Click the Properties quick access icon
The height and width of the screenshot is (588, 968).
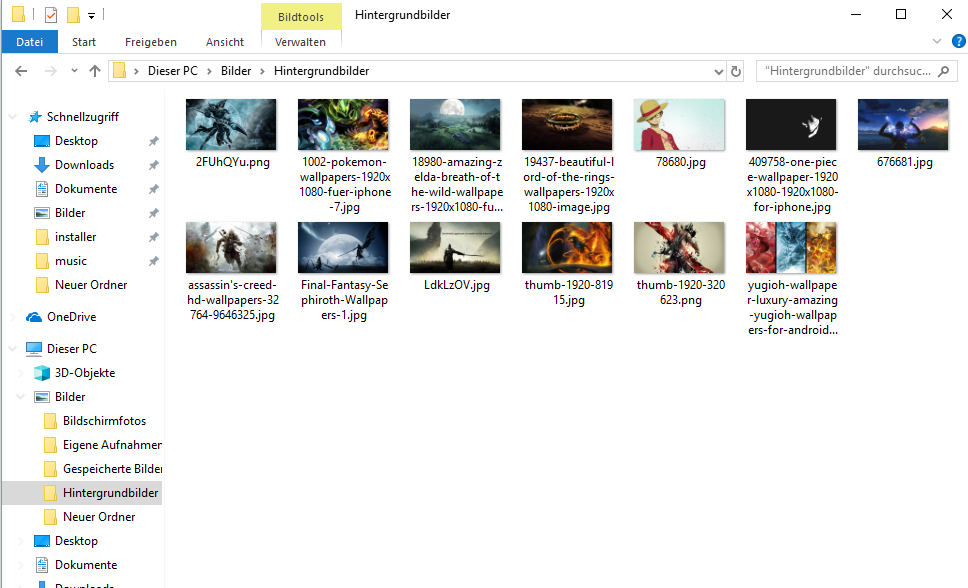[51, 14]
